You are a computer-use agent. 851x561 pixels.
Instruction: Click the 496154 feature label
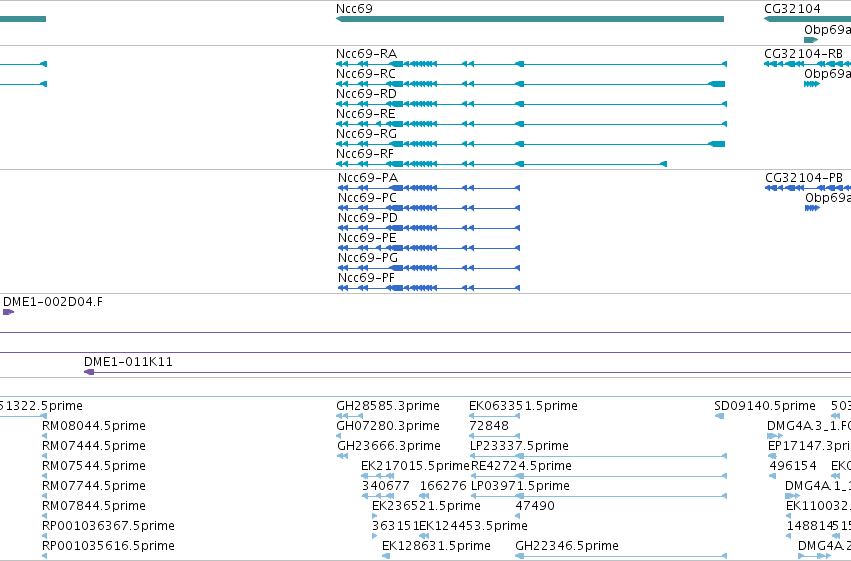coord(793,467)
